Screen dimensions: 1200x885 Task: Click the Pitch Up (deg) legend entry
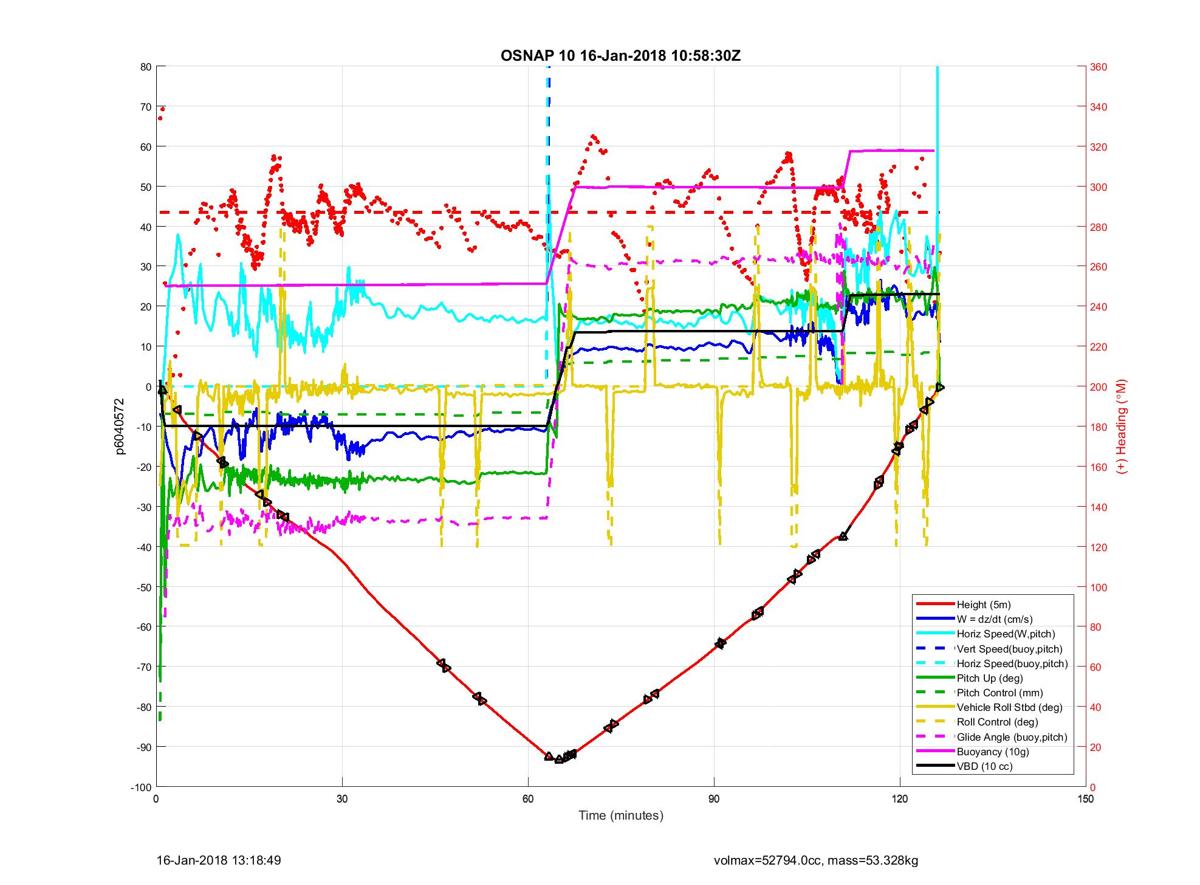point(993,677)
